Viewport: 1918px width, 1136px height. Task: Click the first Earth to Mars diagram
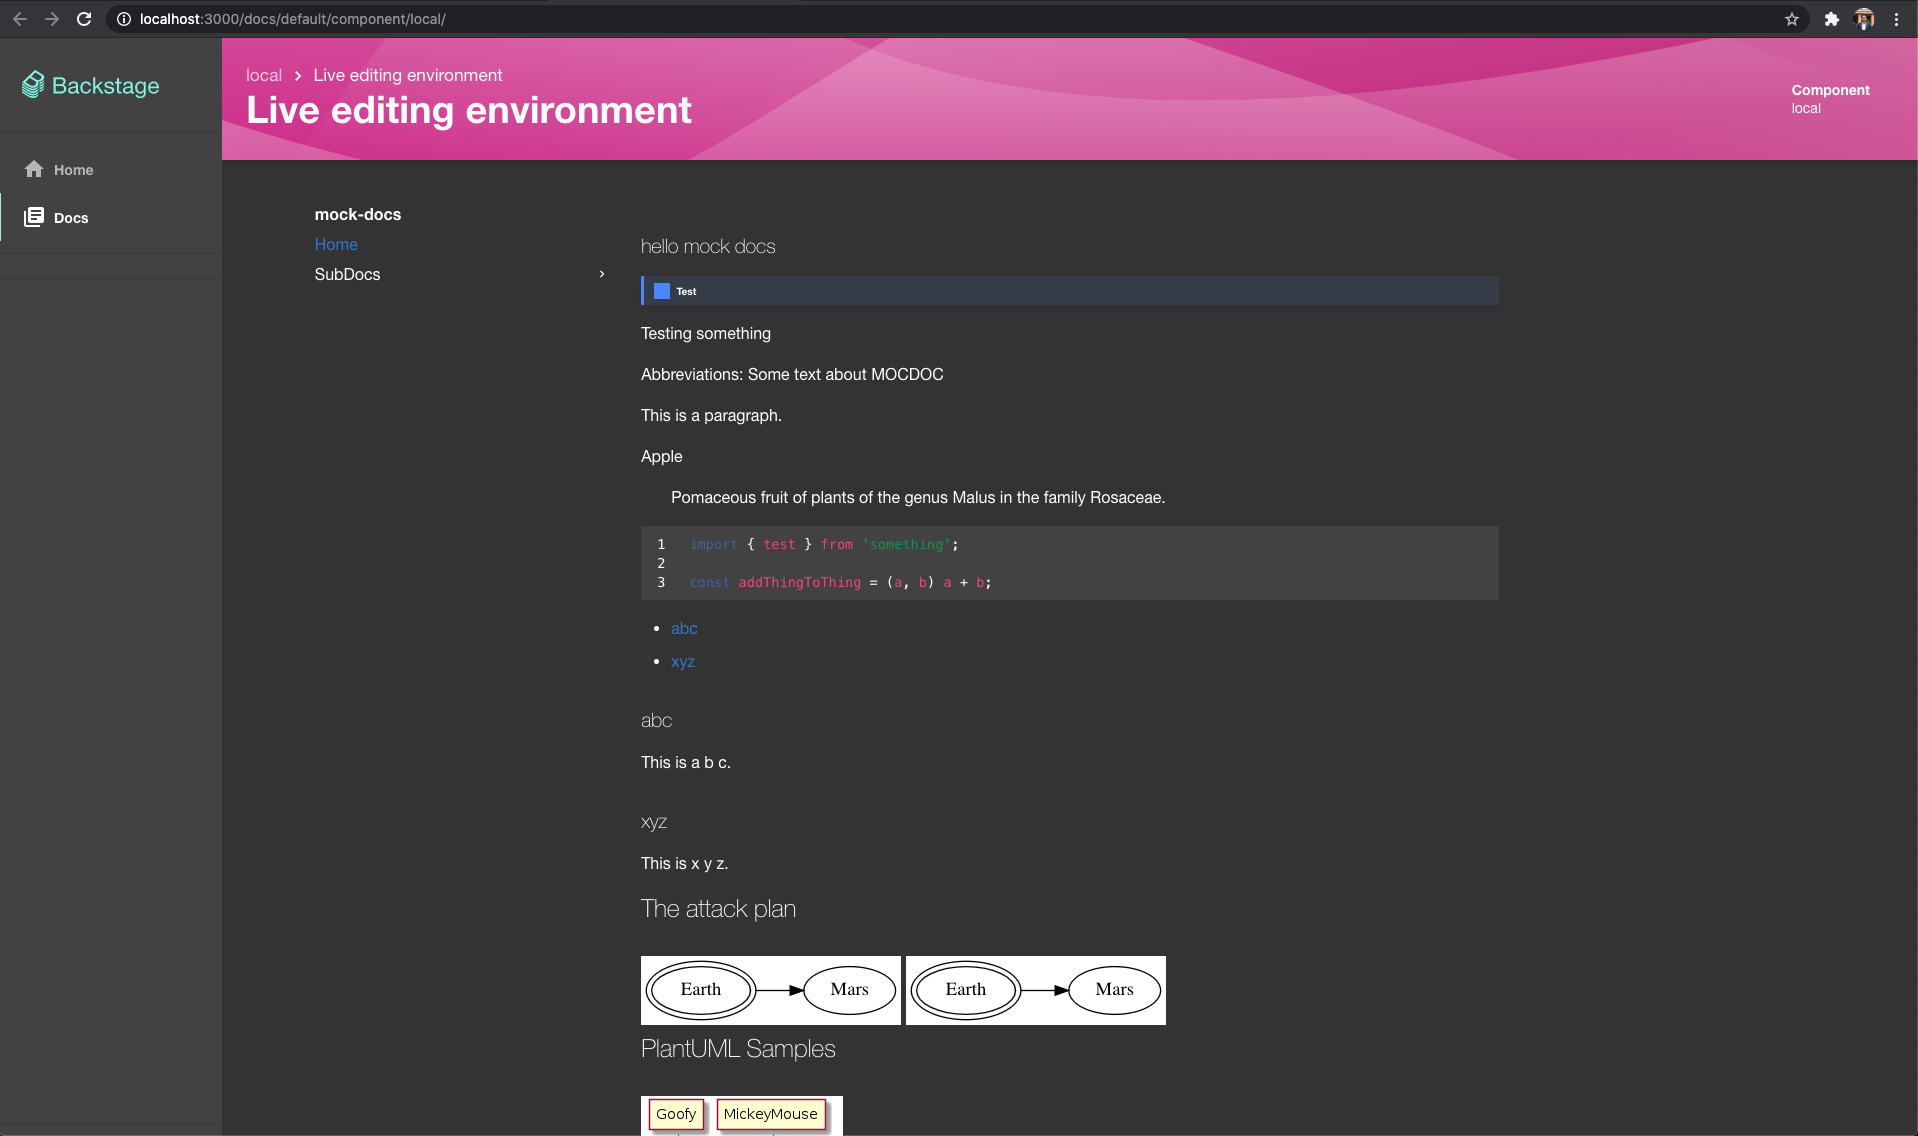click(x=770, y=990)
